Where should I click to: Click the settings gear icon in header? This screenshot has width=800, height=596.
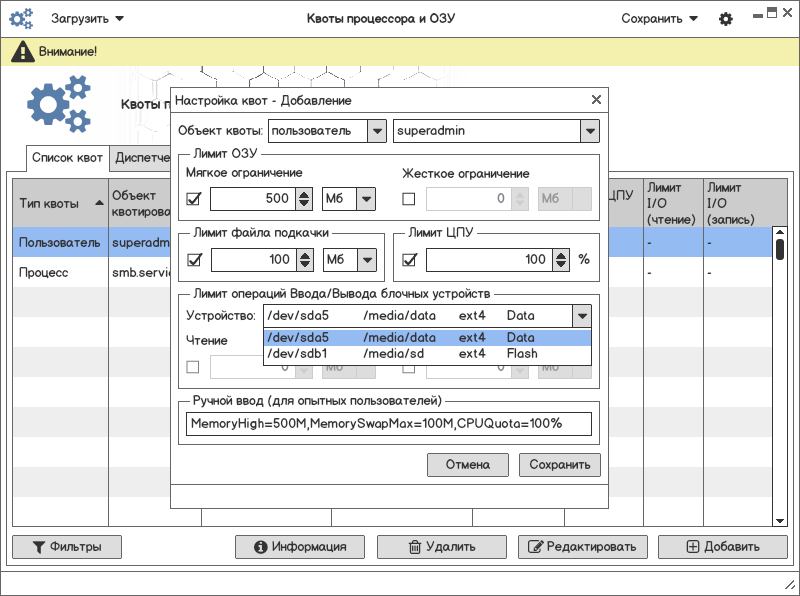point(726,19)
